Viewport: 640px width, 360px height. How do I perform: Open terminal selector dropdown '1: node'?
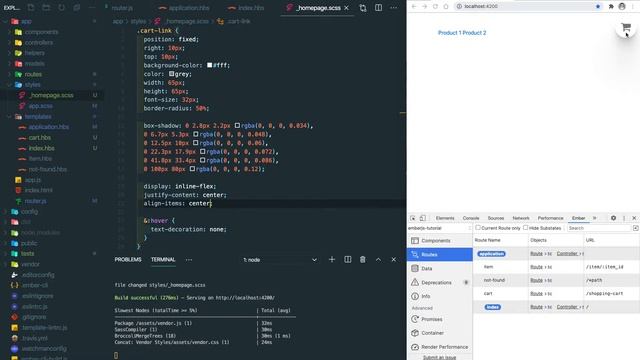[280, 260]
